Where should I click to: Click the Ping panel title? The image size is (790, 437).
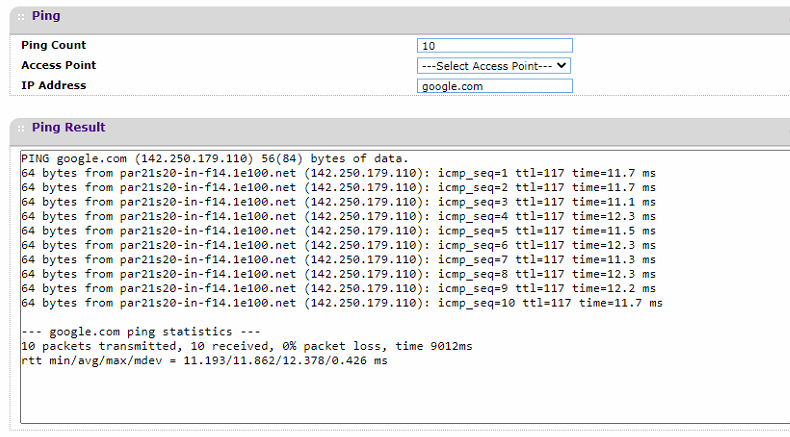click(x=46, y=16)
